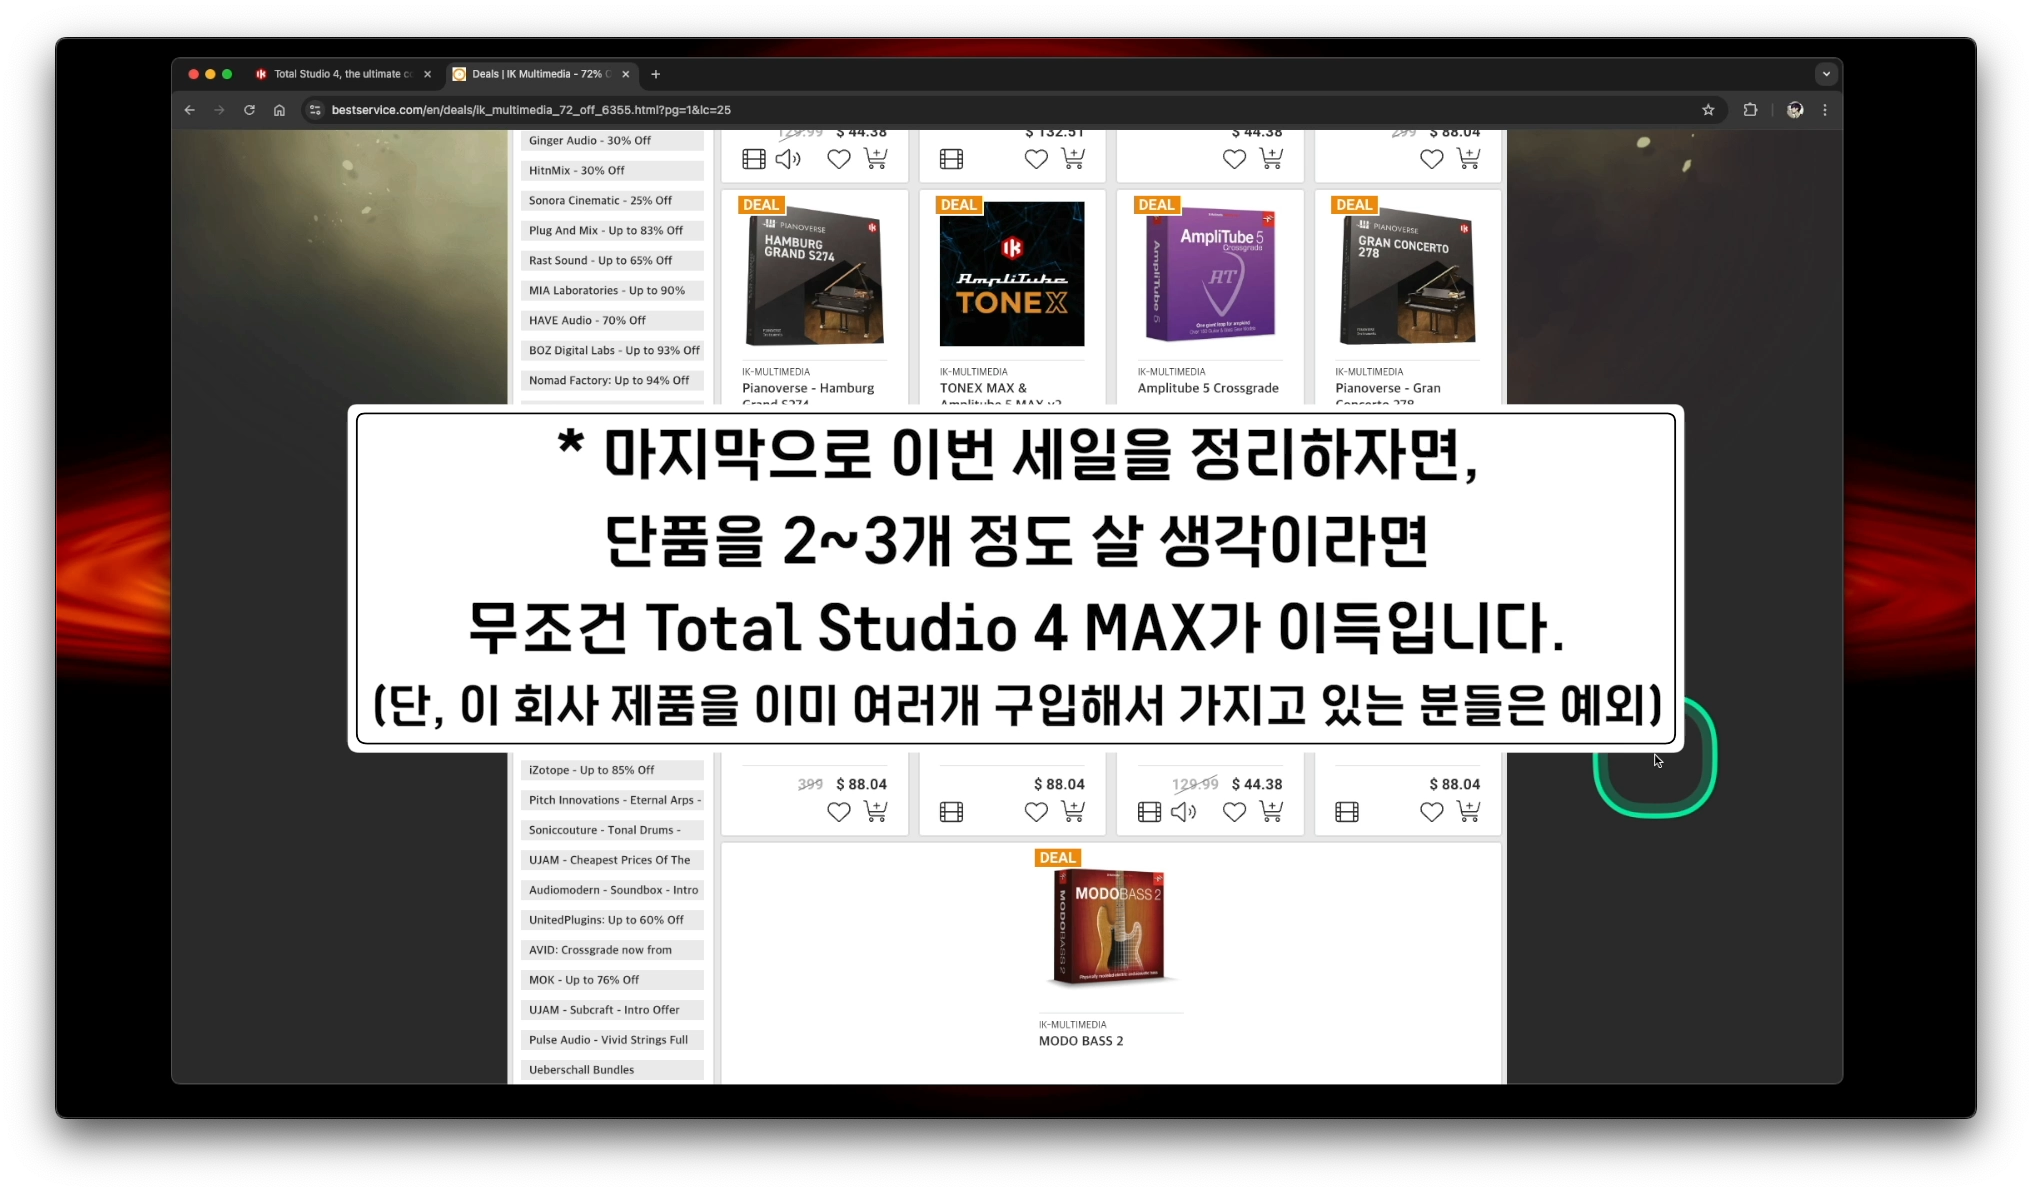Screen dimensions: 2032x1192
Task: Add Pianoverse Hamburg Grand to cart
Action: (x=875, y=811)
